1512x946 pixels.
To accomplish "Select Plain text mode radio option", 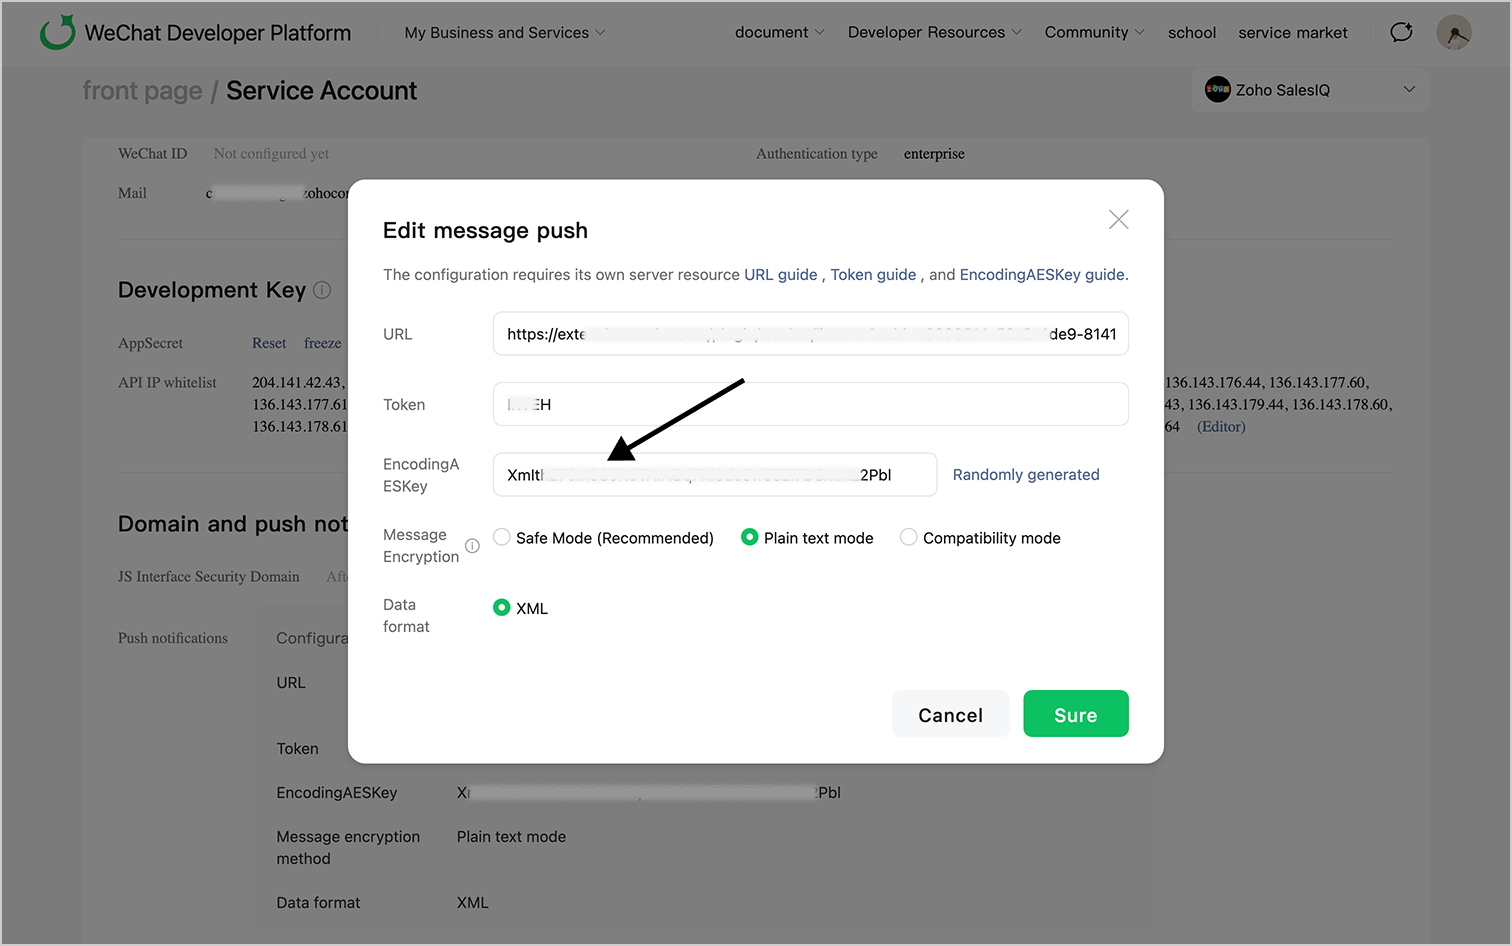I will [749, 538].
